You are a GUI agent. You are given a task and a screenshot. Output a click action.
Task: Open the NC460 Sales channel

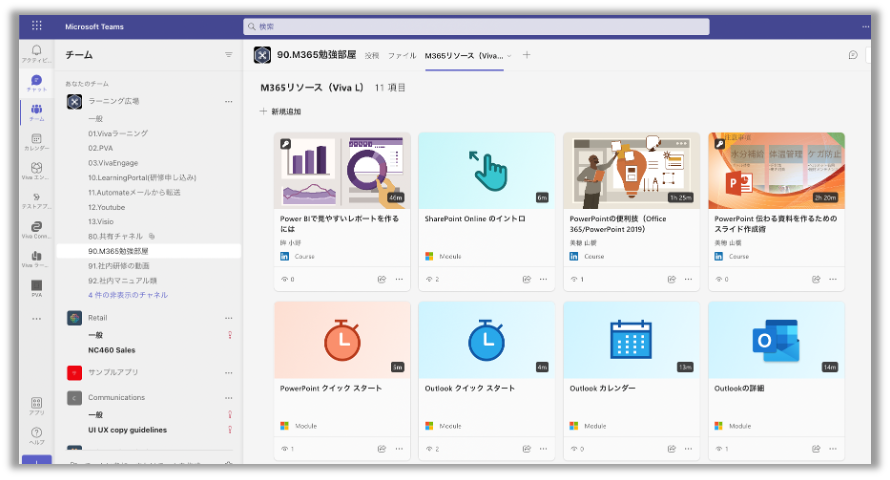[112, 350]
